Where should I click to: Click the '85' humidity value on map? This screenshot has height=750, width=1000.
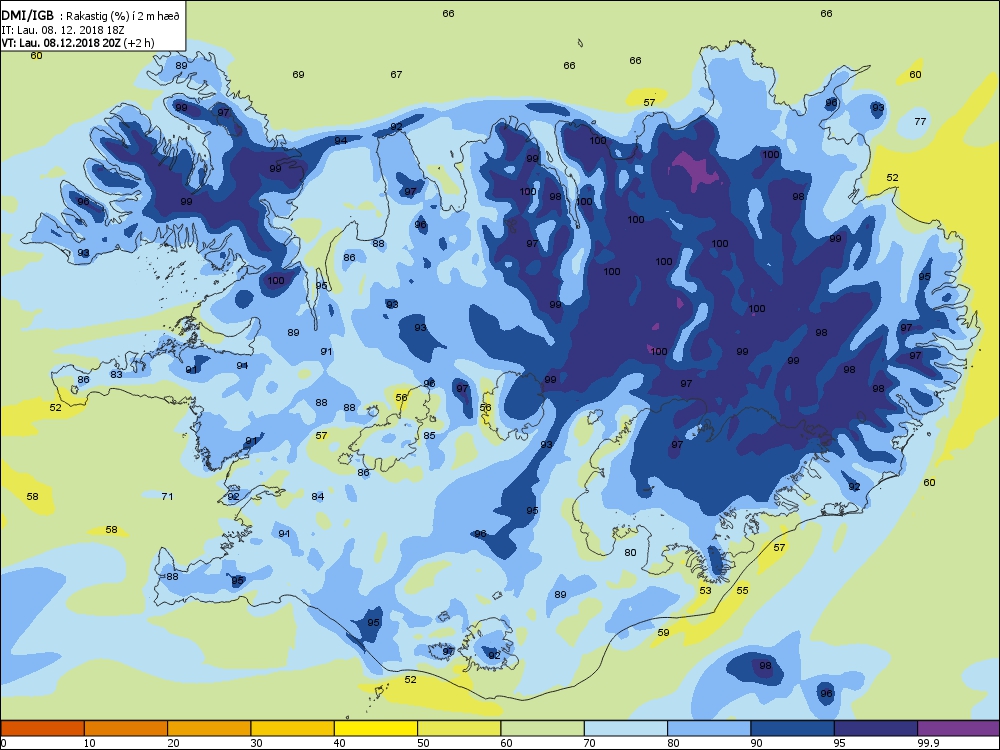[x=429, y=436]
